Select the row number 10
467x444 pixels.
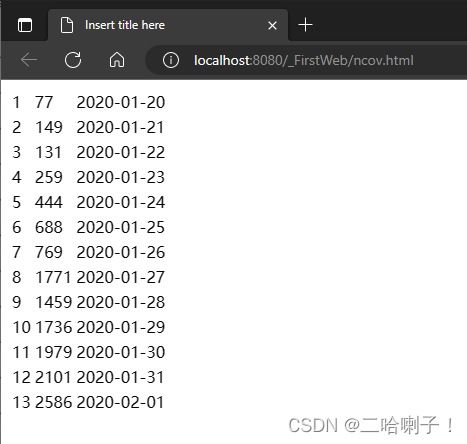(22, 327)
